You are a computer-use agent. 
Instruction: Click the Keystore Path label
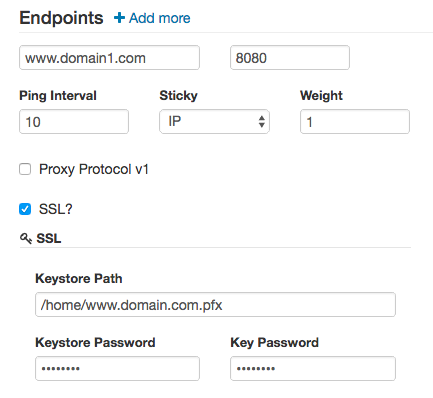pyautogui.click(x=79, y=279)
